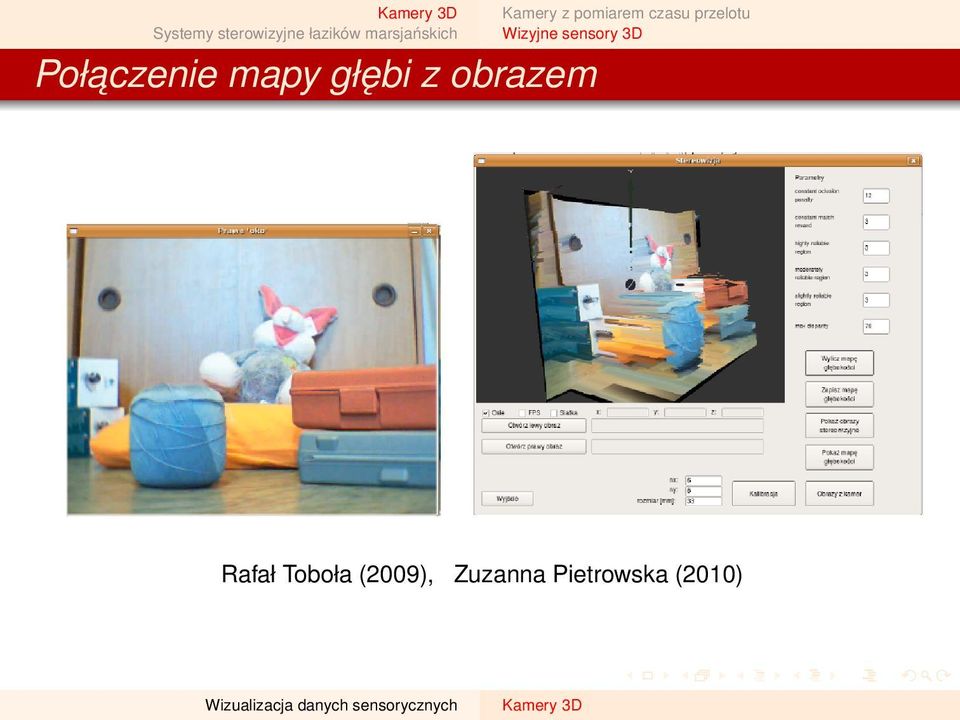
Task: Go to previous slide via Beamer left arrow
Action: pos(629,676)
